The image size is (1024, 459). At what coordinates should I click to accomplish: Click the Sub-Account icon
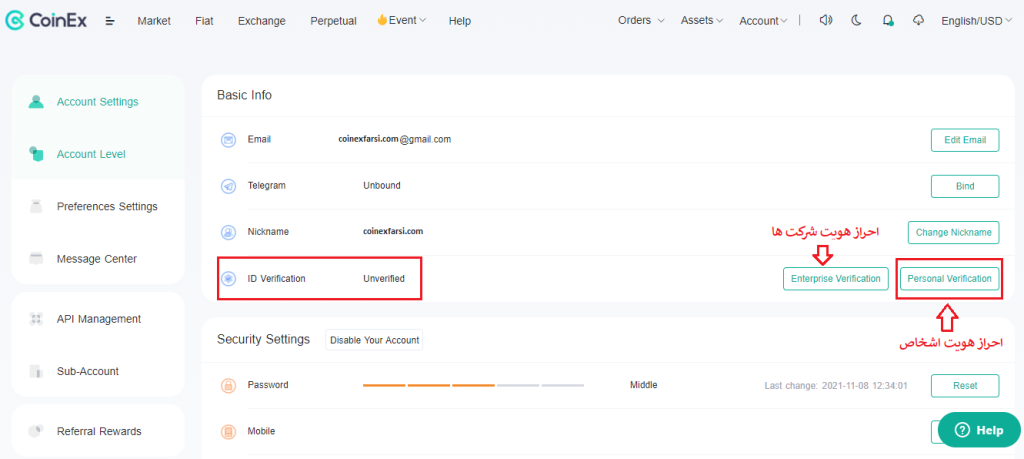tap(36, 371)
